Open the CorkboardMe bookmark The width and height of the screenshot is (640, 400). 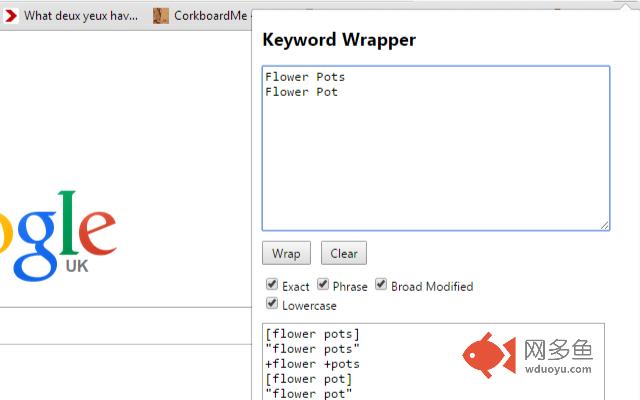[x=200, y=16]
